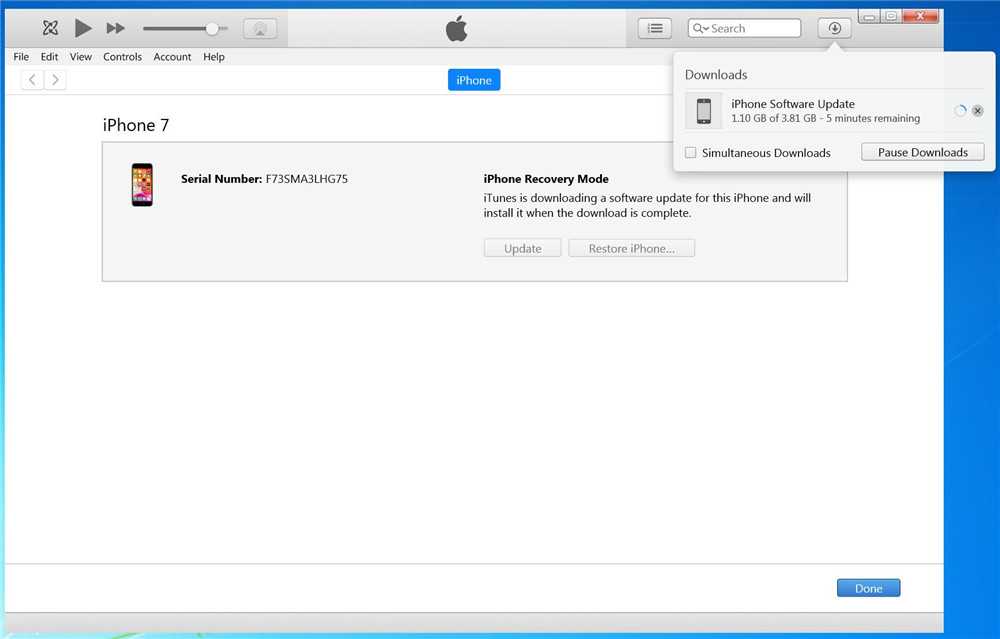Click the Pause Downloads button
Viewport: 1000px width, 639px height.
(922, 153)
